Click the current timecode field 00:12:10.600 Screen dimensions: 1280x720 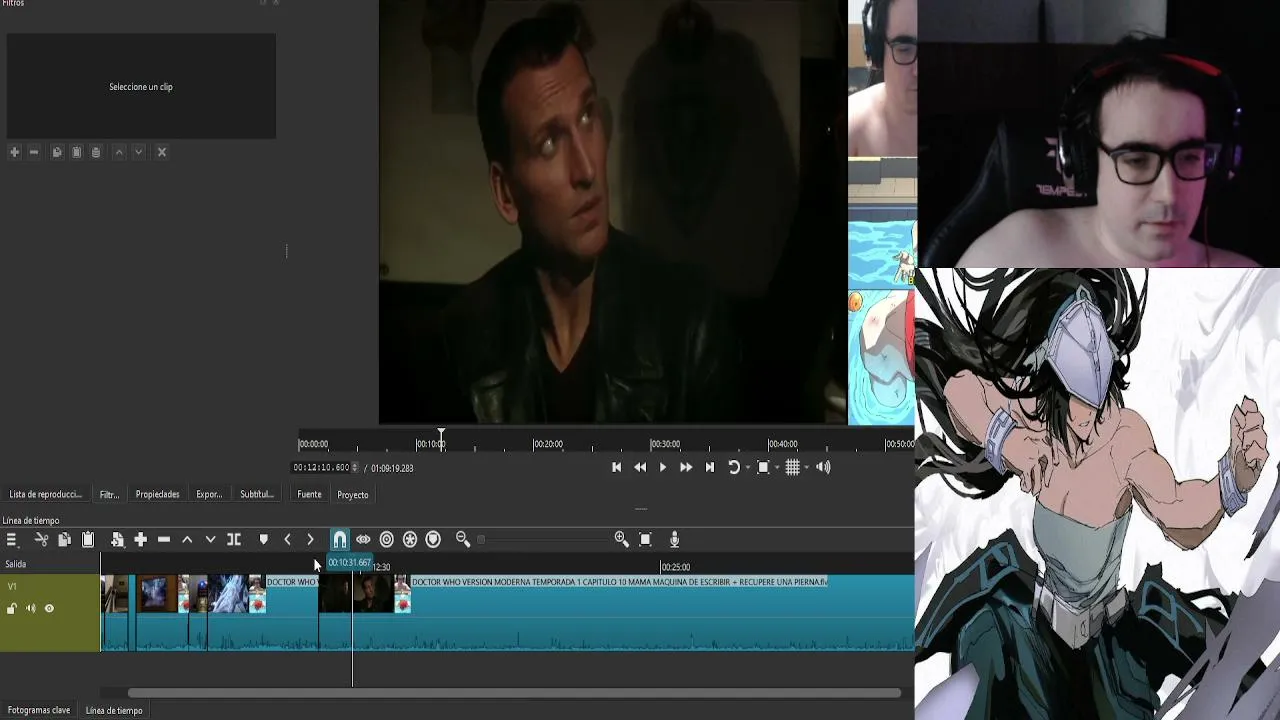click(x=321, y=468)
